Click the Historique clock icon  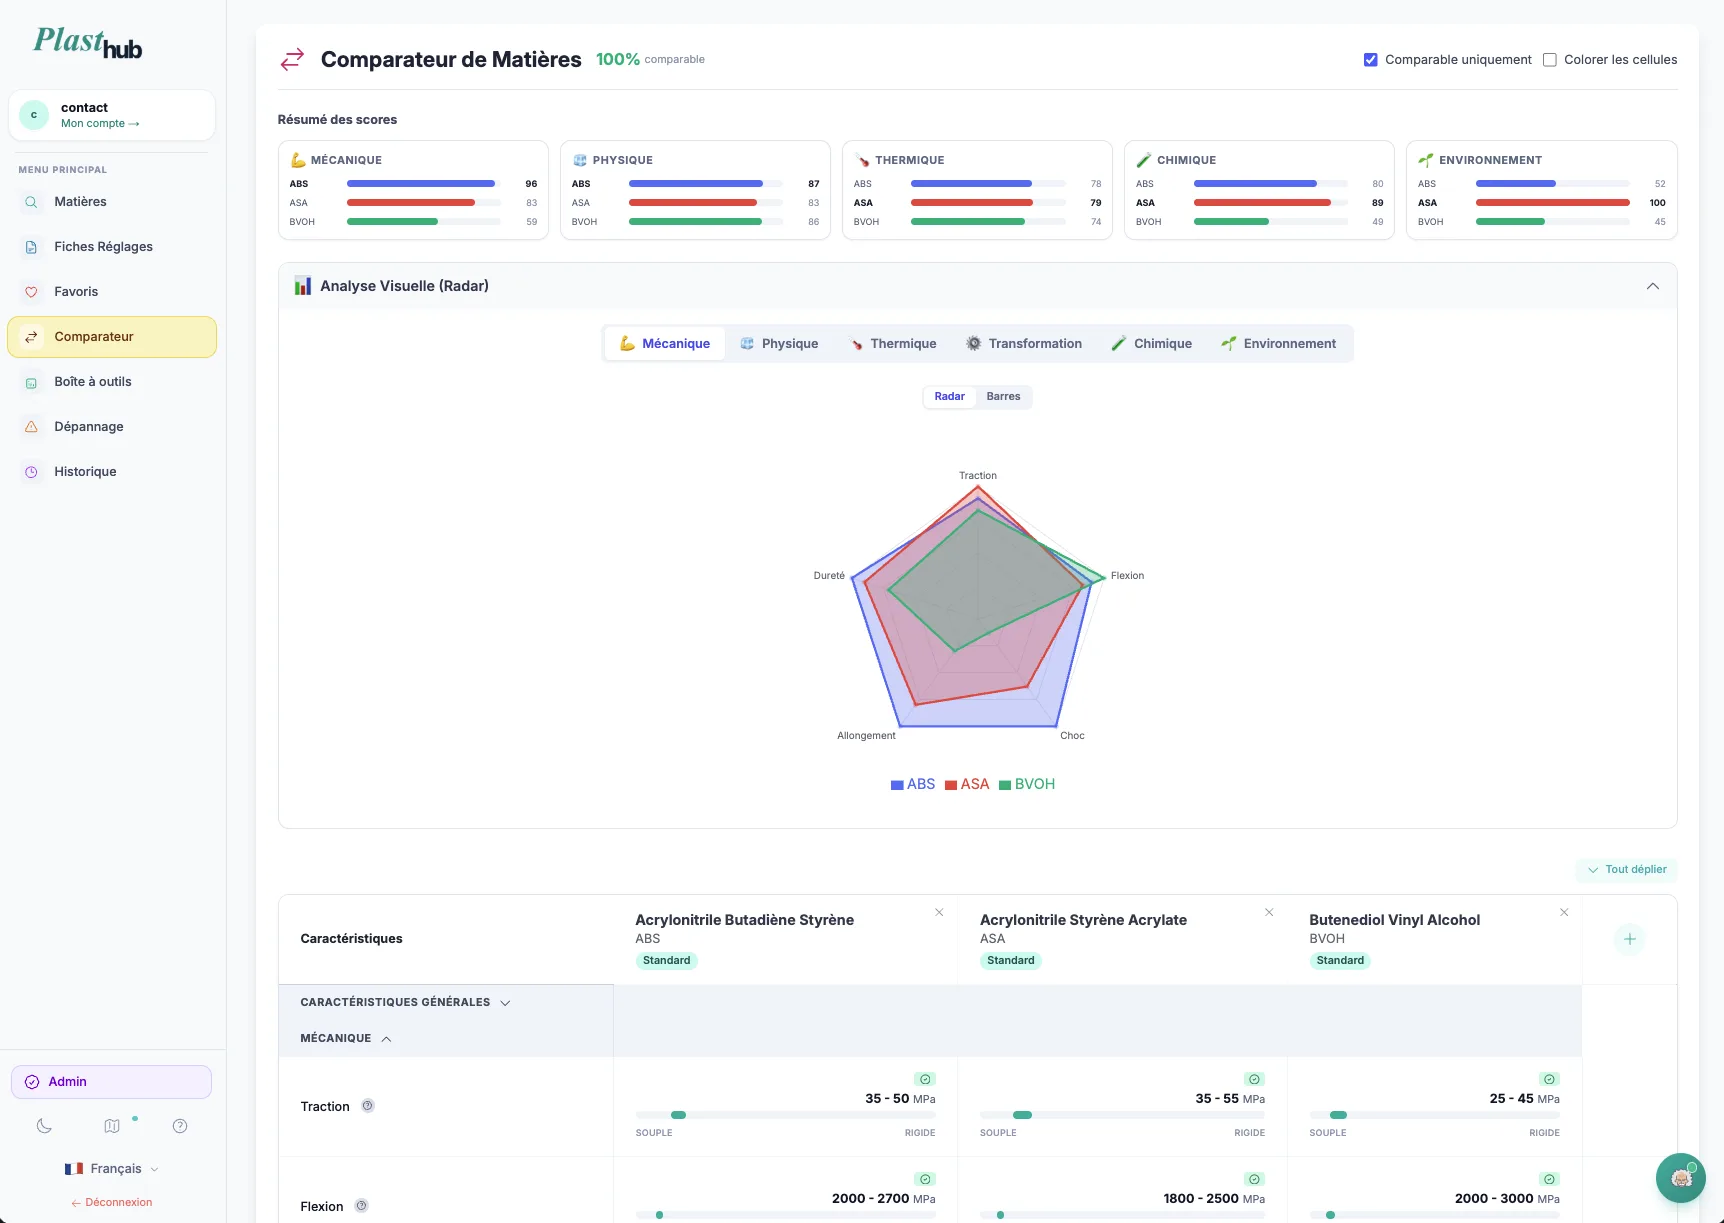(30, 471)
